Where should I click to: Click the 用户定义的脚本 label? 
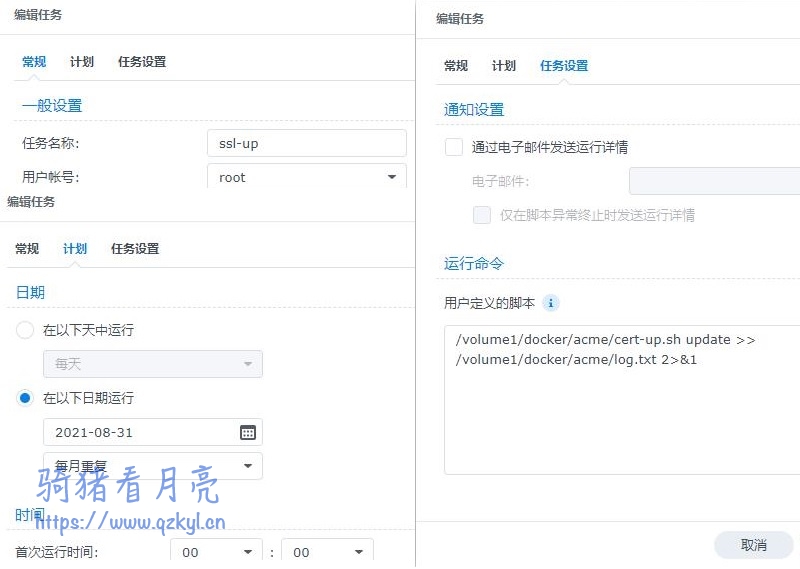pyautogui.click(x=489, y=303)
